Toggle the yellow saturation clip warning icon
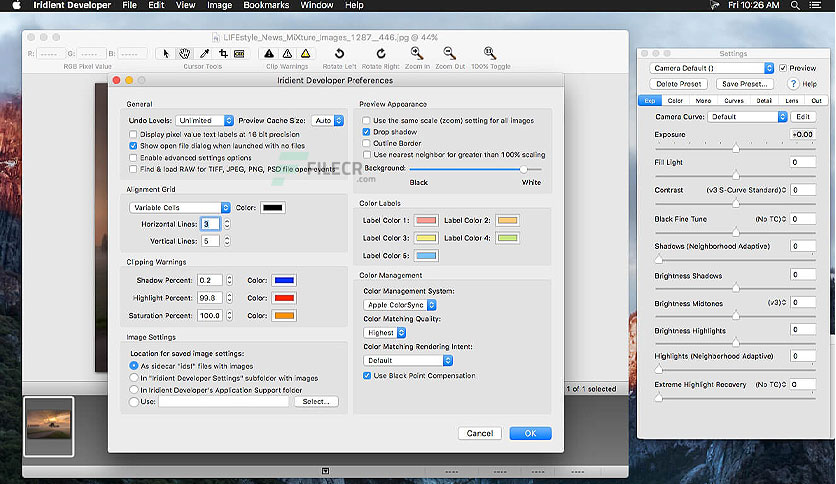The width and height of the screenshot is (836, 484). click(306, 53)
